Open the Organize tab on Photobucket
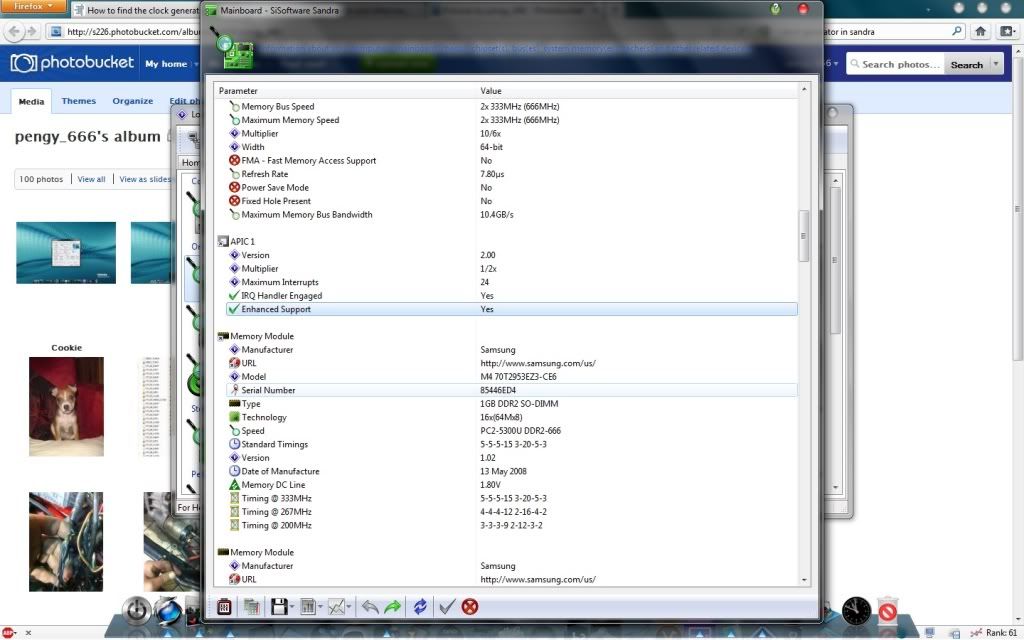Image resolution: width=1024 pixels, height=640 pixels. pyautogui.click(x=133, y=101)
